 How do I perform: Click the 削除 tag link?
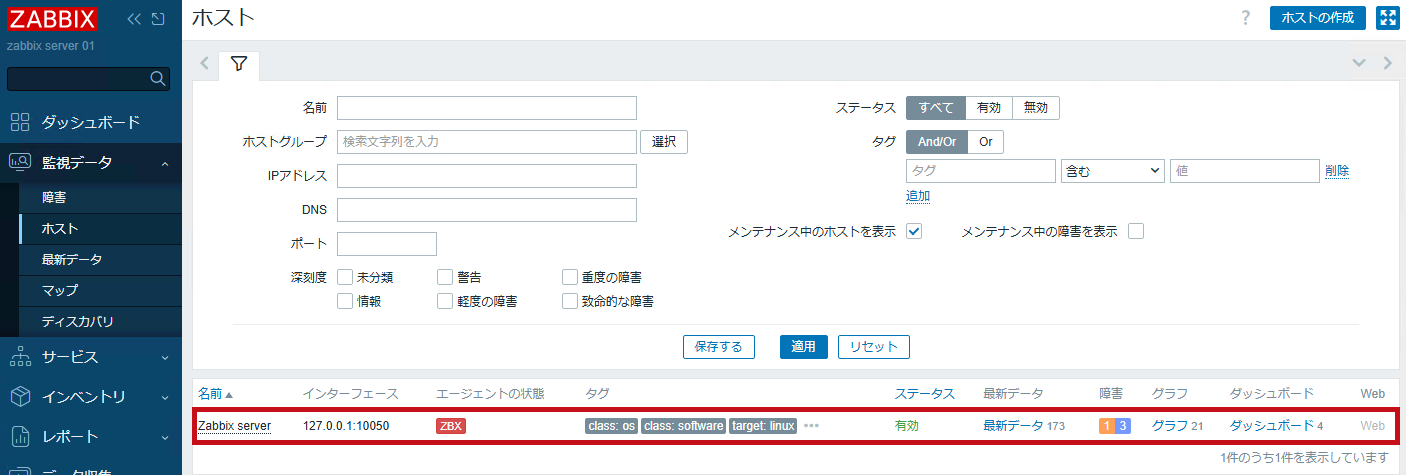(x=1337, y=171)
